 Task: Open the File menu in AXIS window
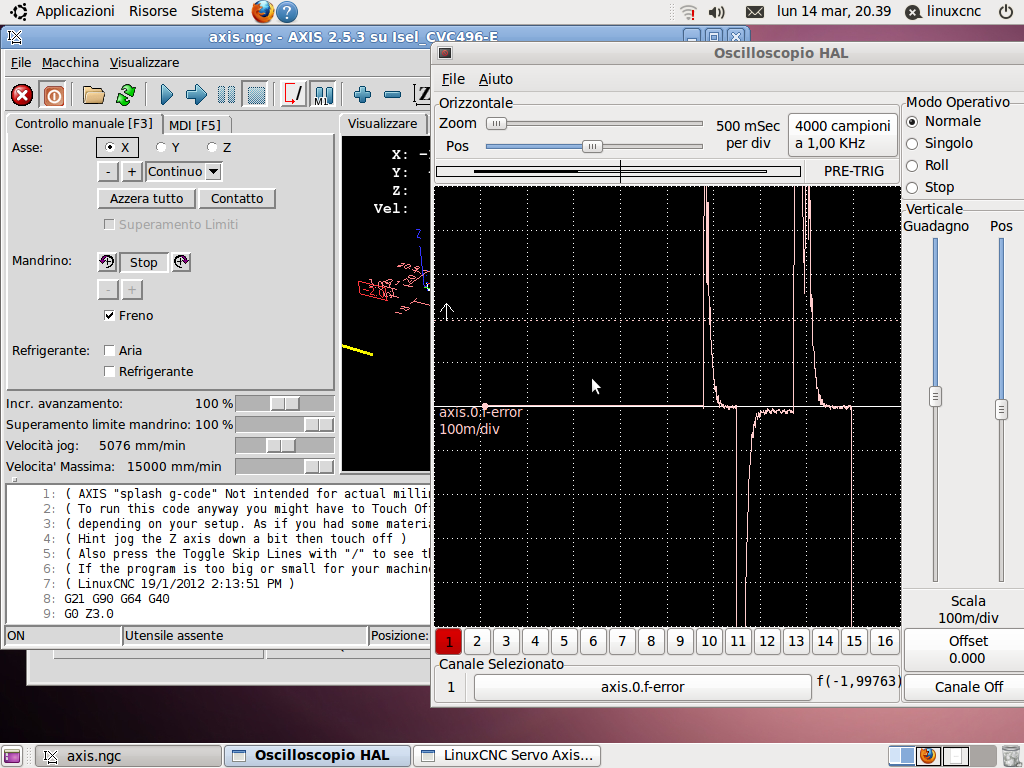pos(21,63)
